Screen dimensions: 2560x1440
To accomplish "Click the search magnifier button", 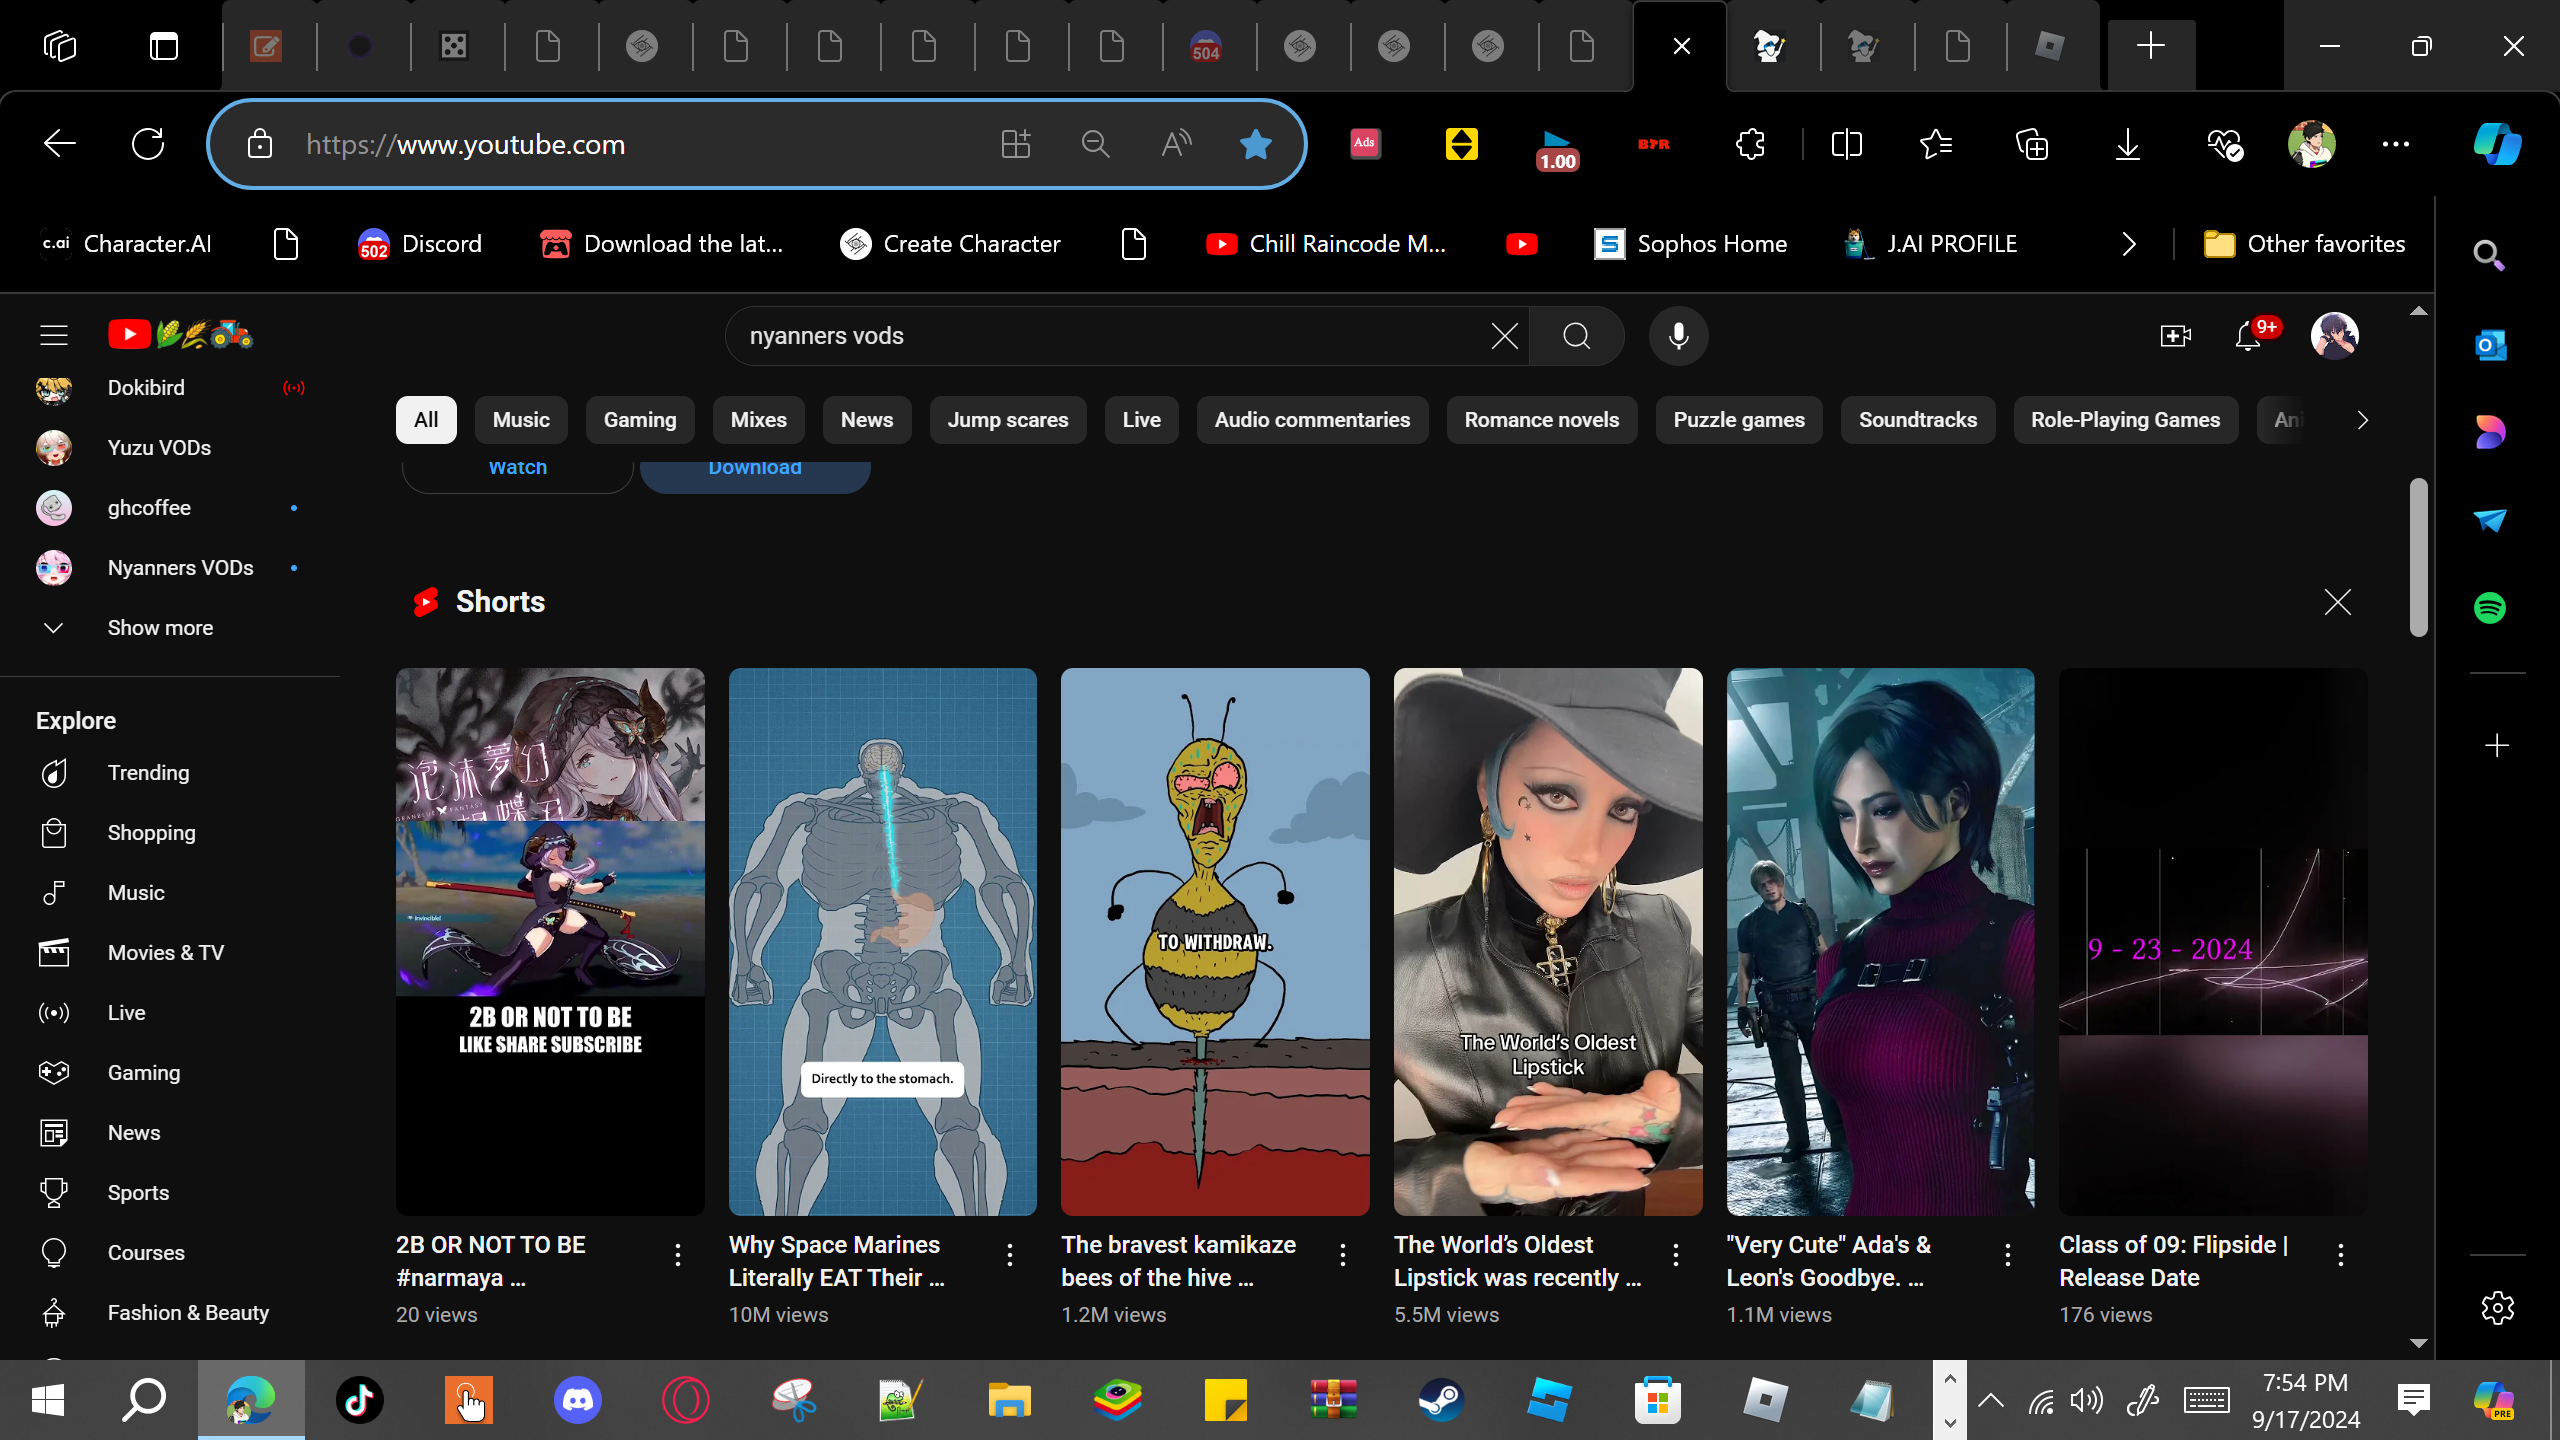I will [1576, 336].
